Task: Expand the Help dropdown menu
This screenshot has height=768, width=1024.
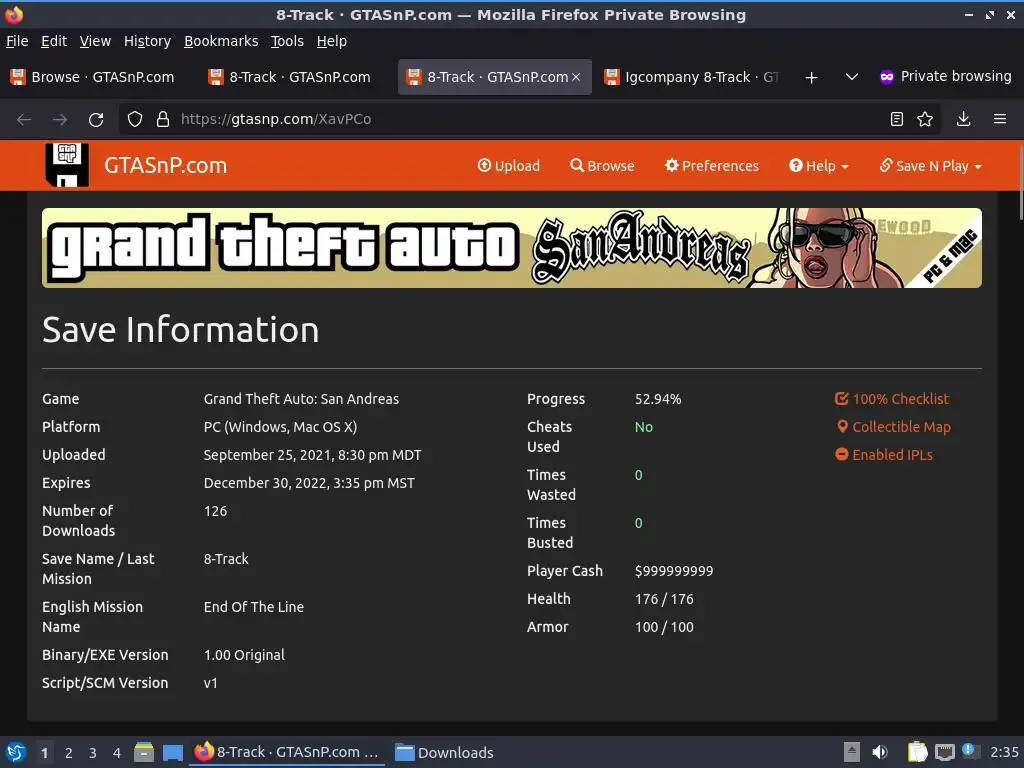Action: 819,166
